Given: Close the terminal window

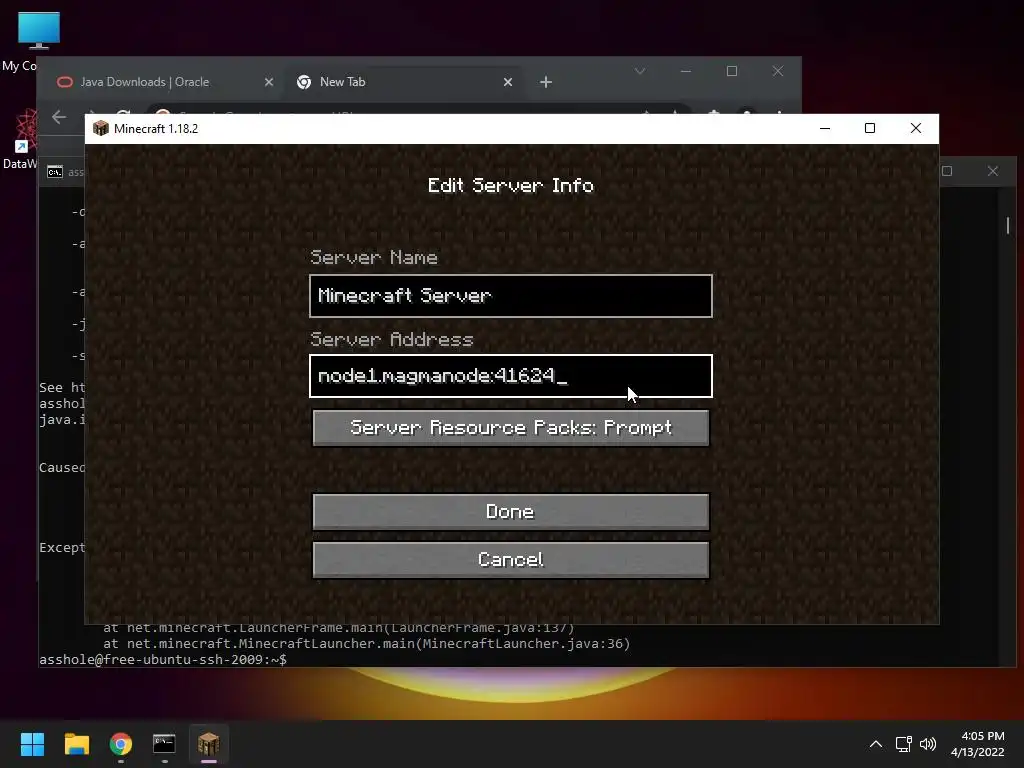Looking at the screenshot, I should 993,171.
